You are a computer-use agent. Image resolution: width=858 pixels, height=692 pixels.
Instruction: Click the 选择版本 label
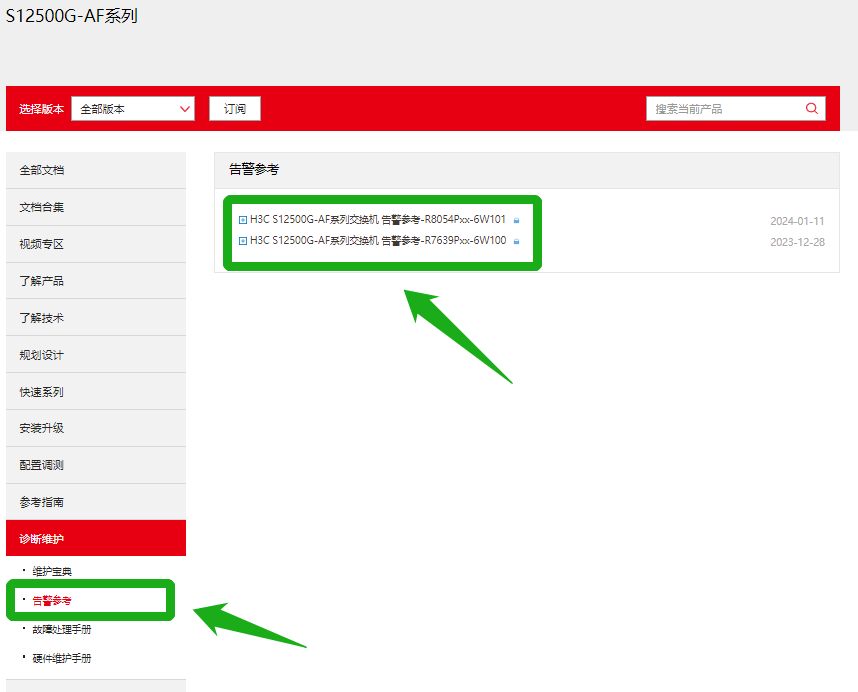tap(42, 109)
